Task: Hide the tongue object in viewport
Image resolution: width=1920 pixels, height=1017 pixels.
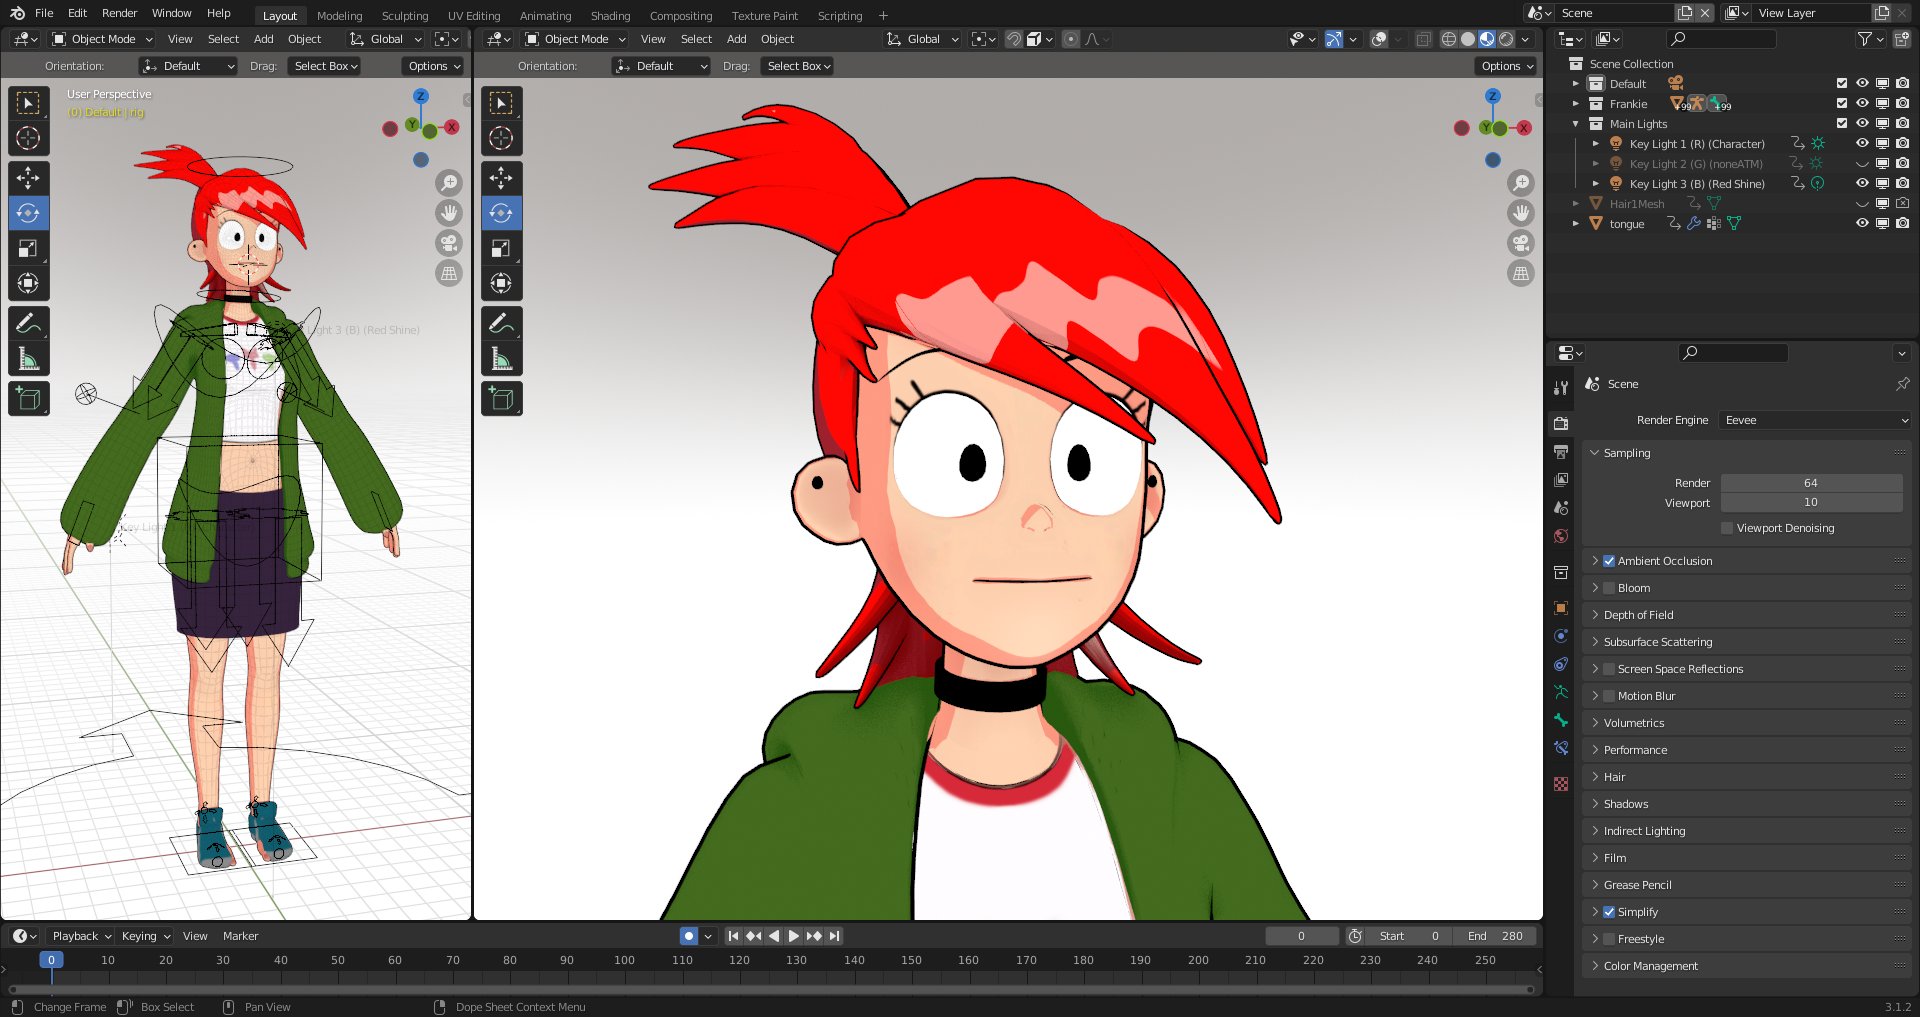Action: point(1862,224)
